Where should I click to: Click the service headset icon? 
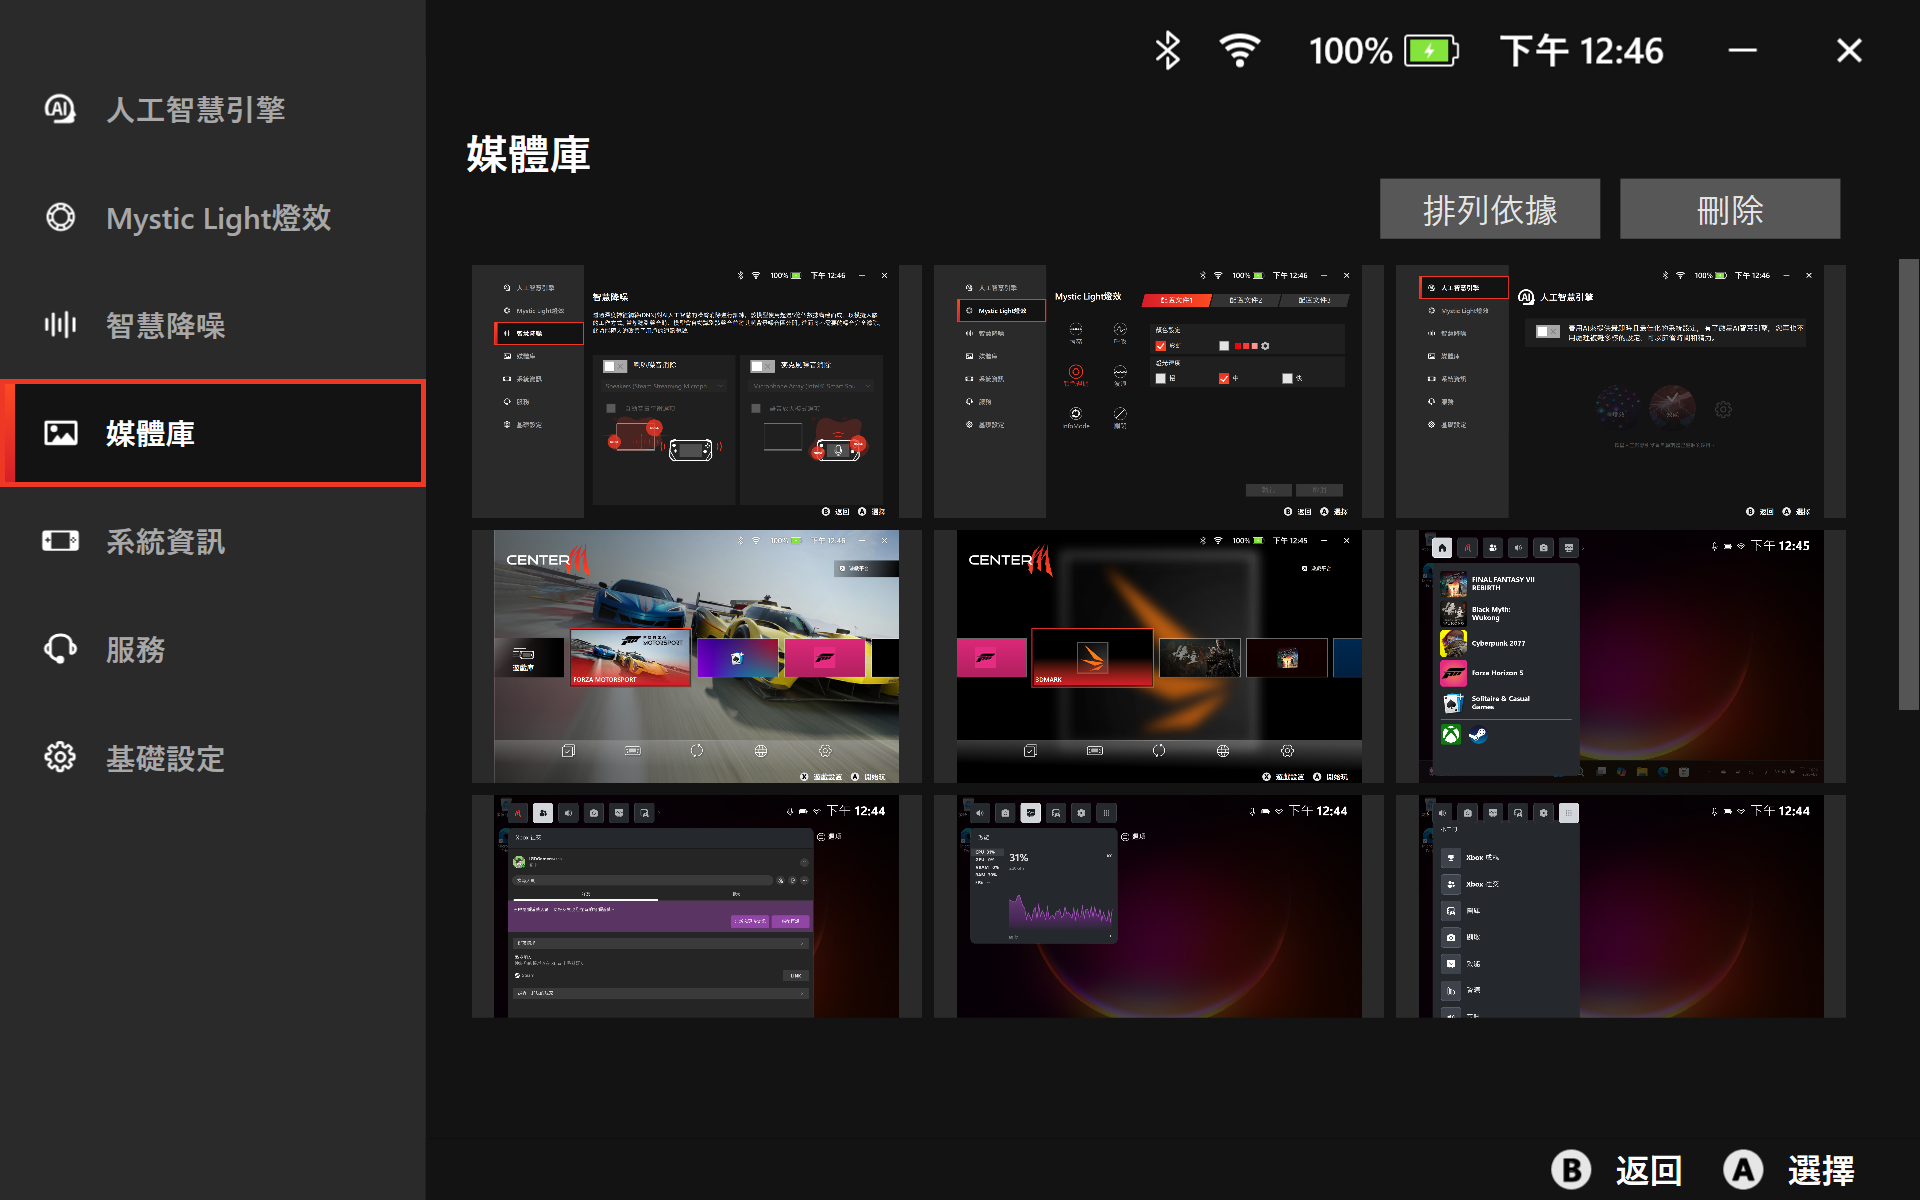pyautogui.click(x=60, y=649)
